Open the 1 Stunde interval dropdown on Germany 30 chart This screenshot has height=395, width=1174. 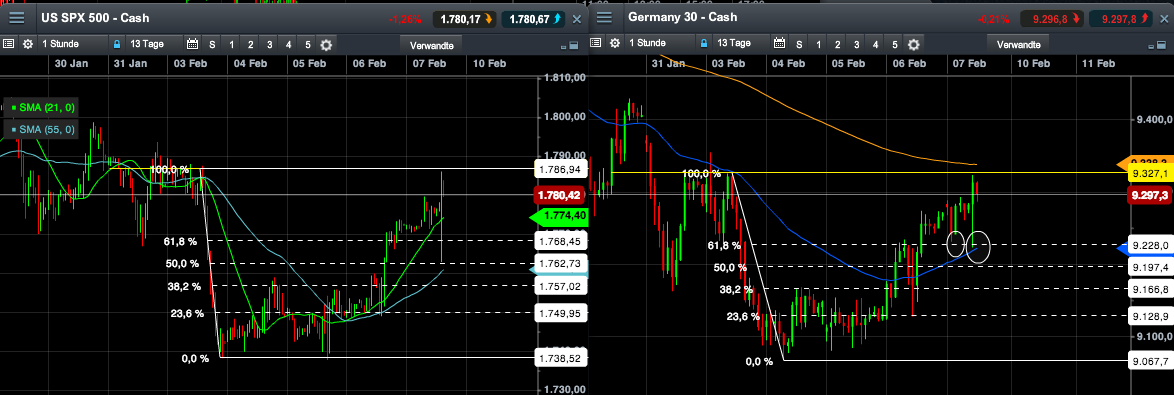pos(659,43)
